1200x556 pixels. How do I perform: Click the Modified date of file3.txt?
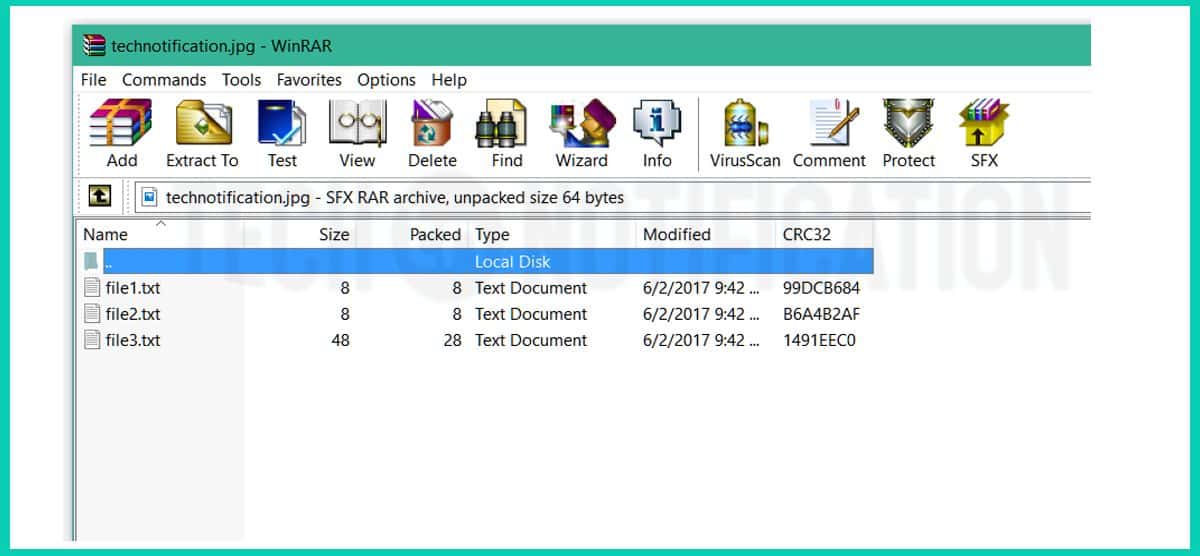pyautogui.click(x=701, y=340)
